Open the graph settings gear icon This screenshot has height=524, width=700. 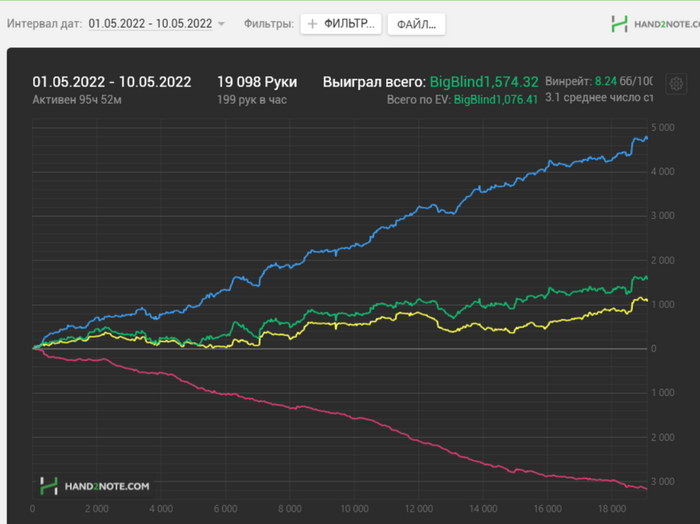click(x=676, y=84)
